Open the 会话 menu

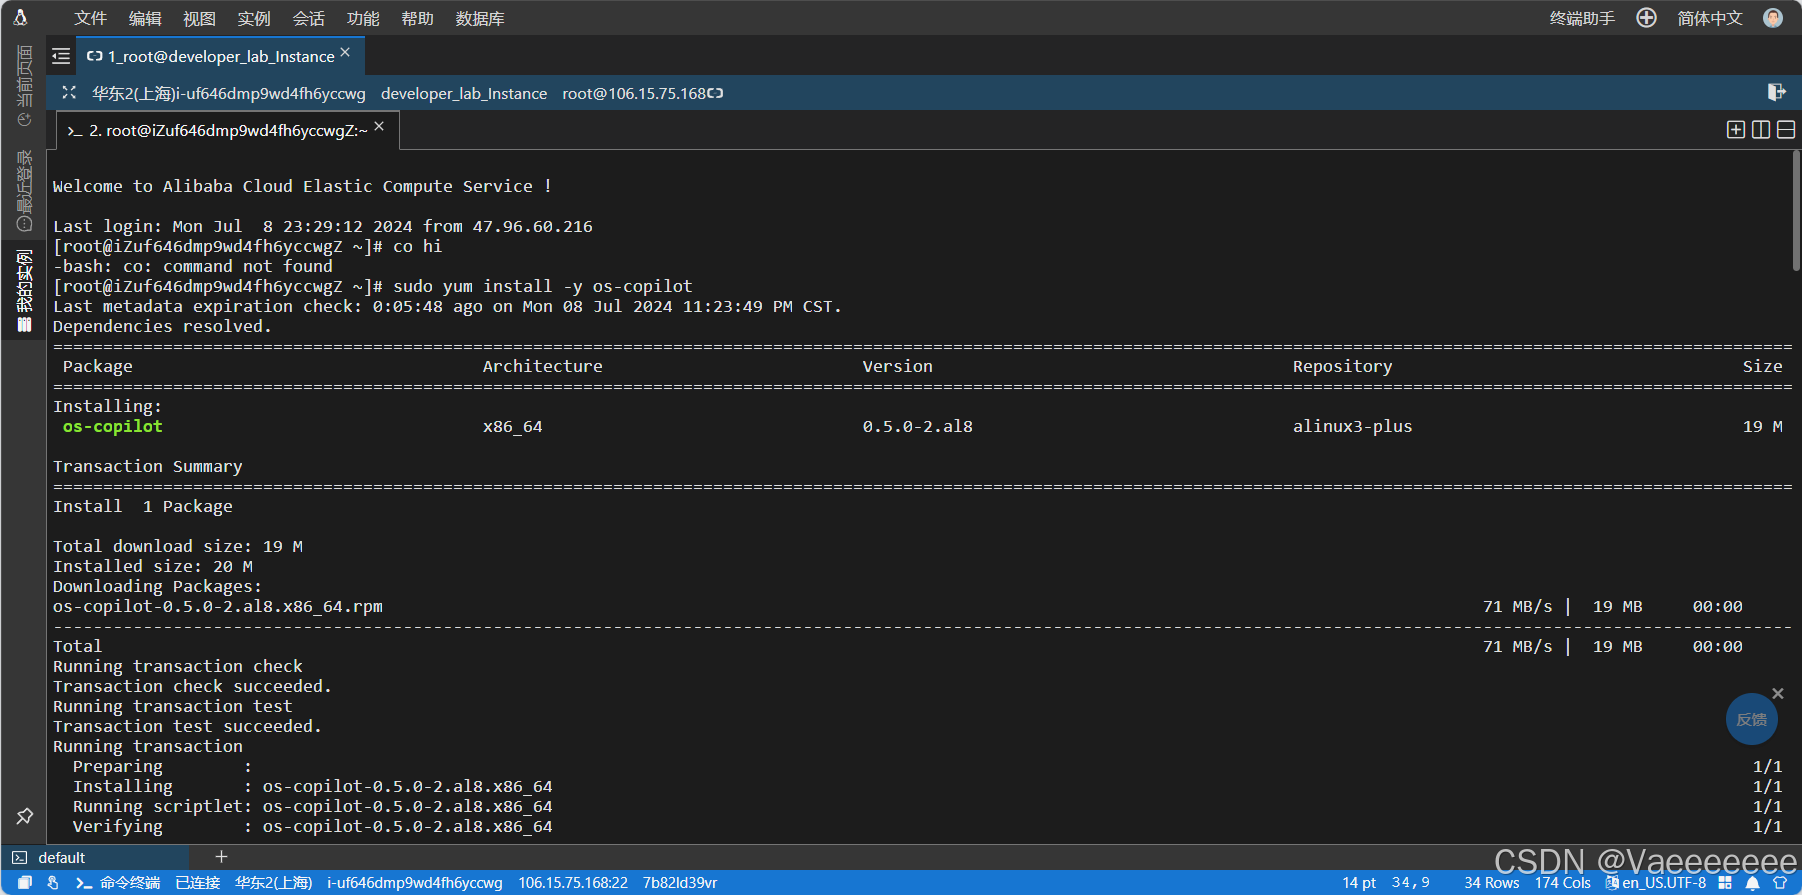(x=308, y=18)
